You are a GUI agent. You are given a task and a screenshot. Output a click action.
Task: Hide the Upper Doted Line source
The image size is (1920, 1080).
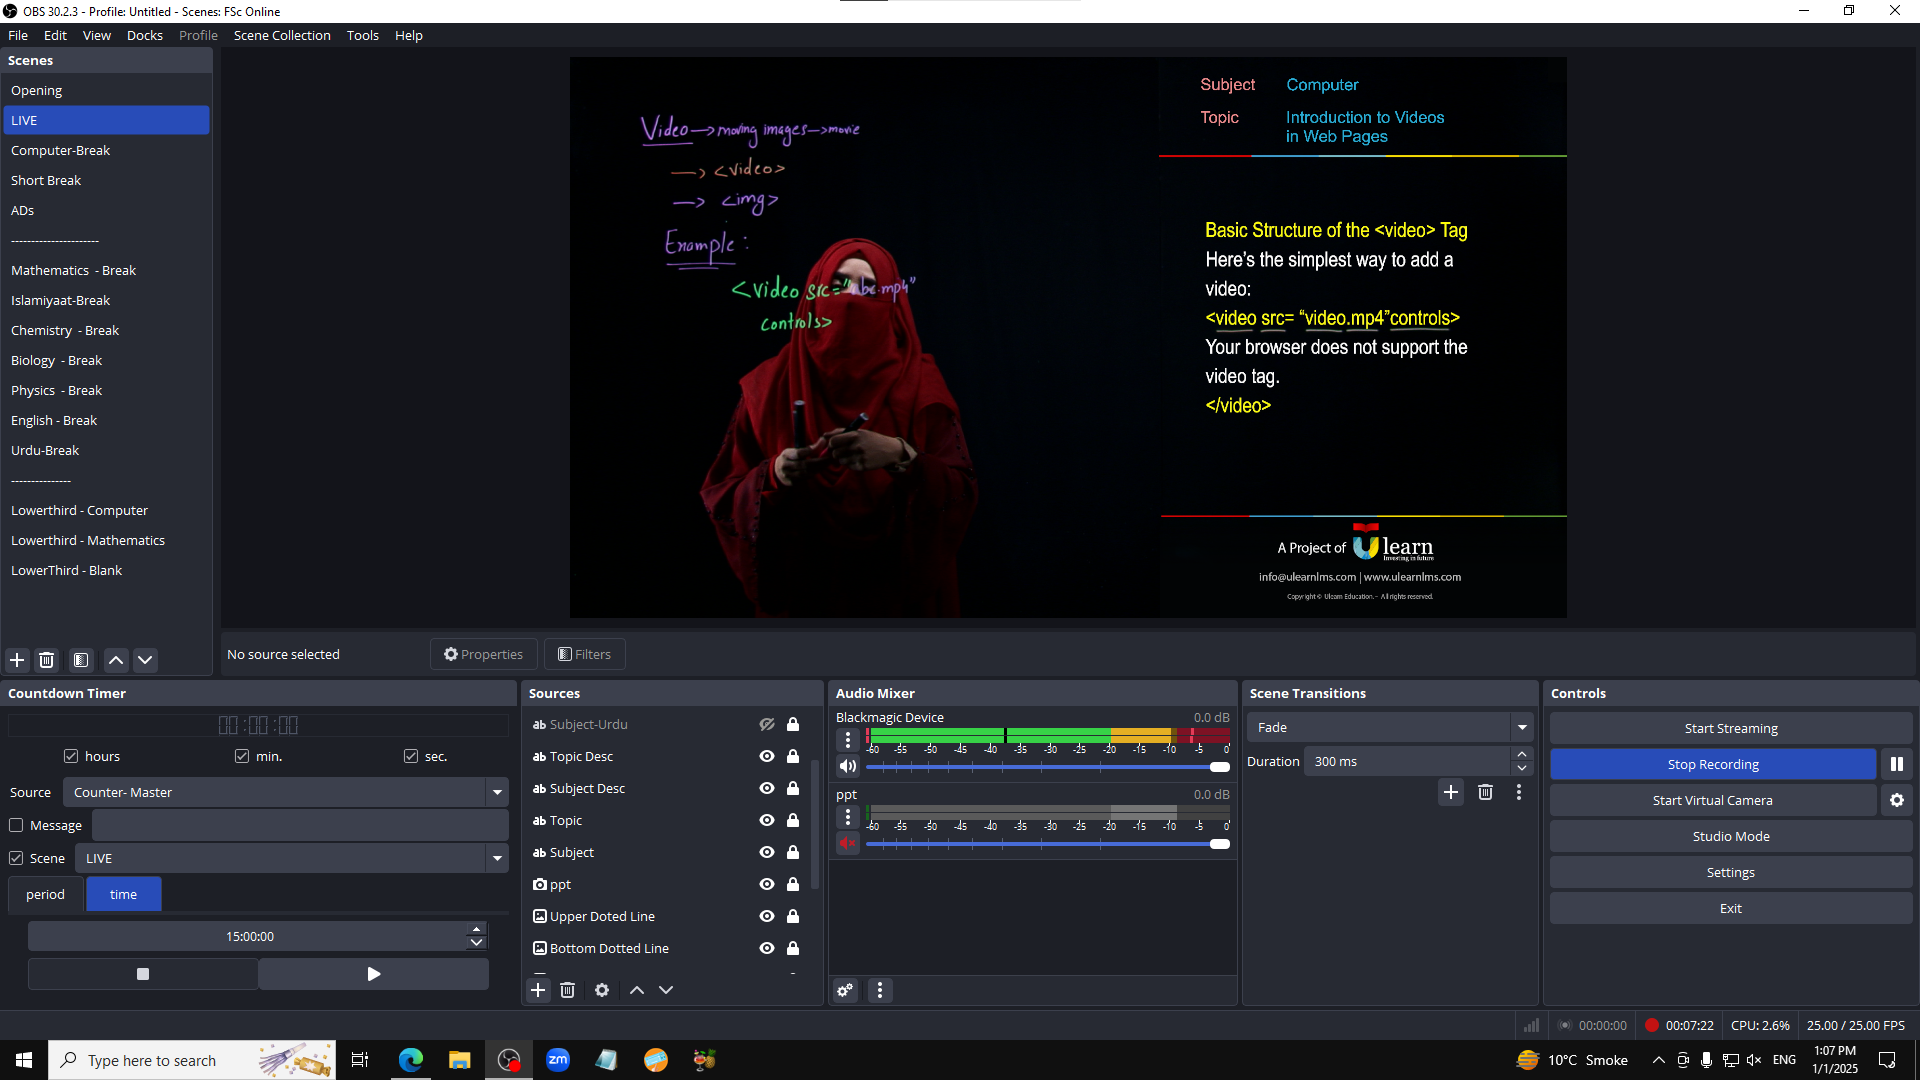767,916
